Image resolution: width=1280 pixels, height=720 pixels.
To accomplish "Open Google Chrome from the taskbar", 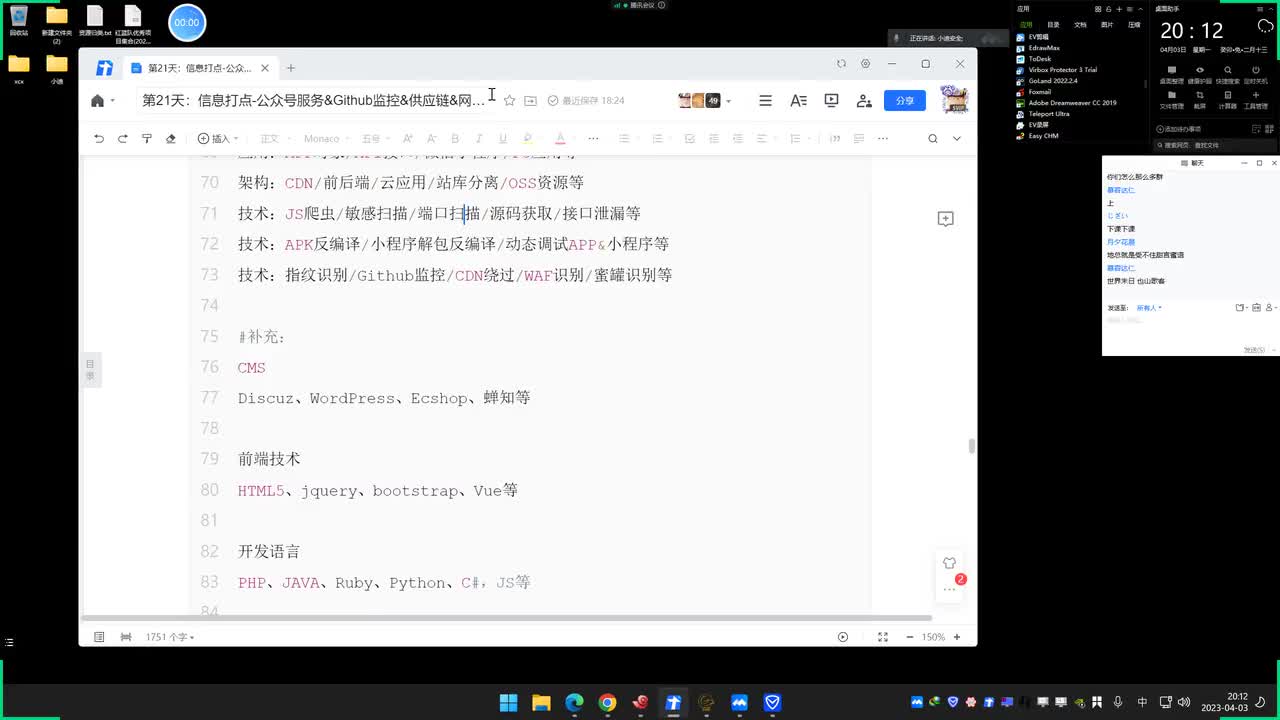I will [x=607, y=703].
